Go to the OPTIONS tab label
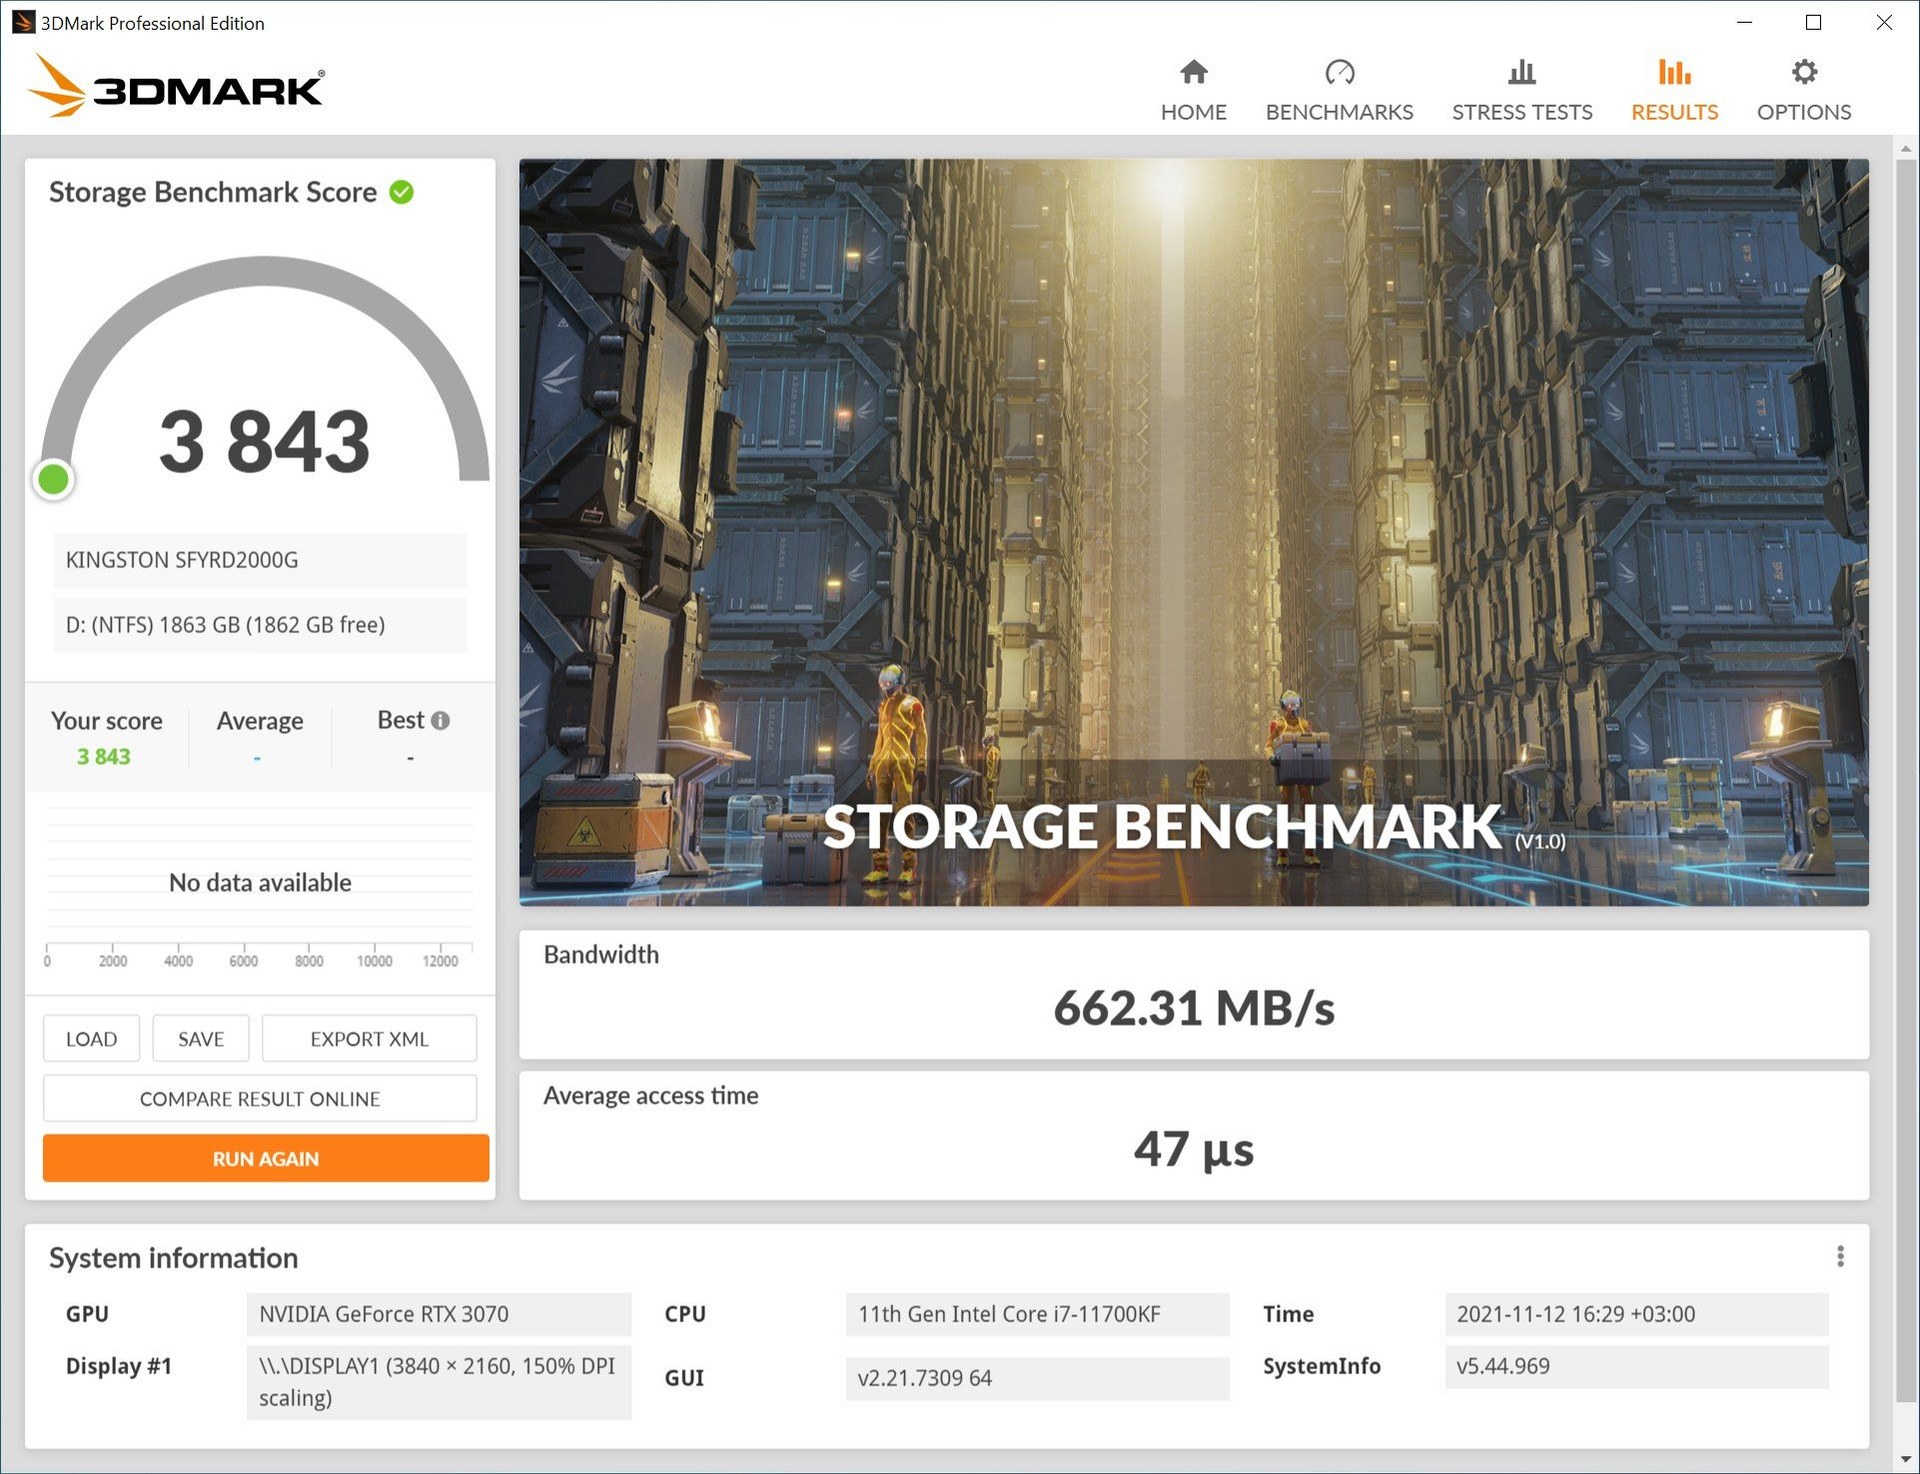 pyautogui.click(x=1803, y=112)
